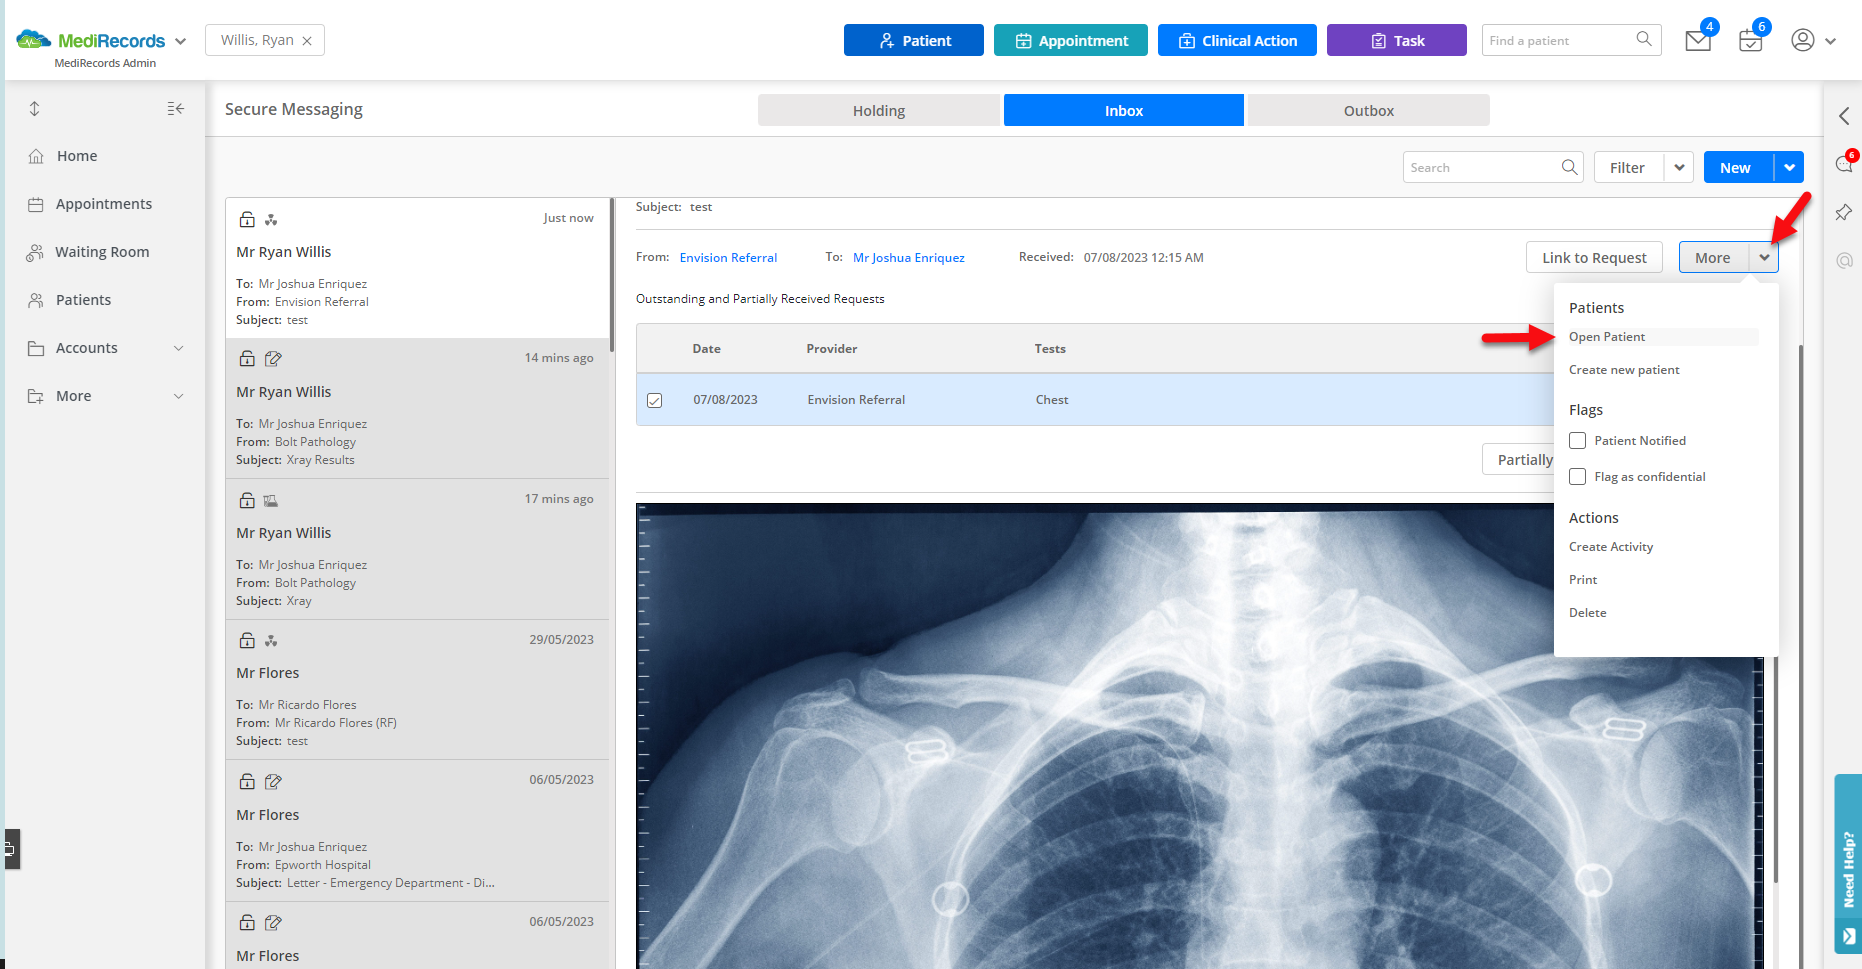Click the lock icon on the Just now message
Image resolution: width=1862 pixels, height=969 pixels.
247,218
